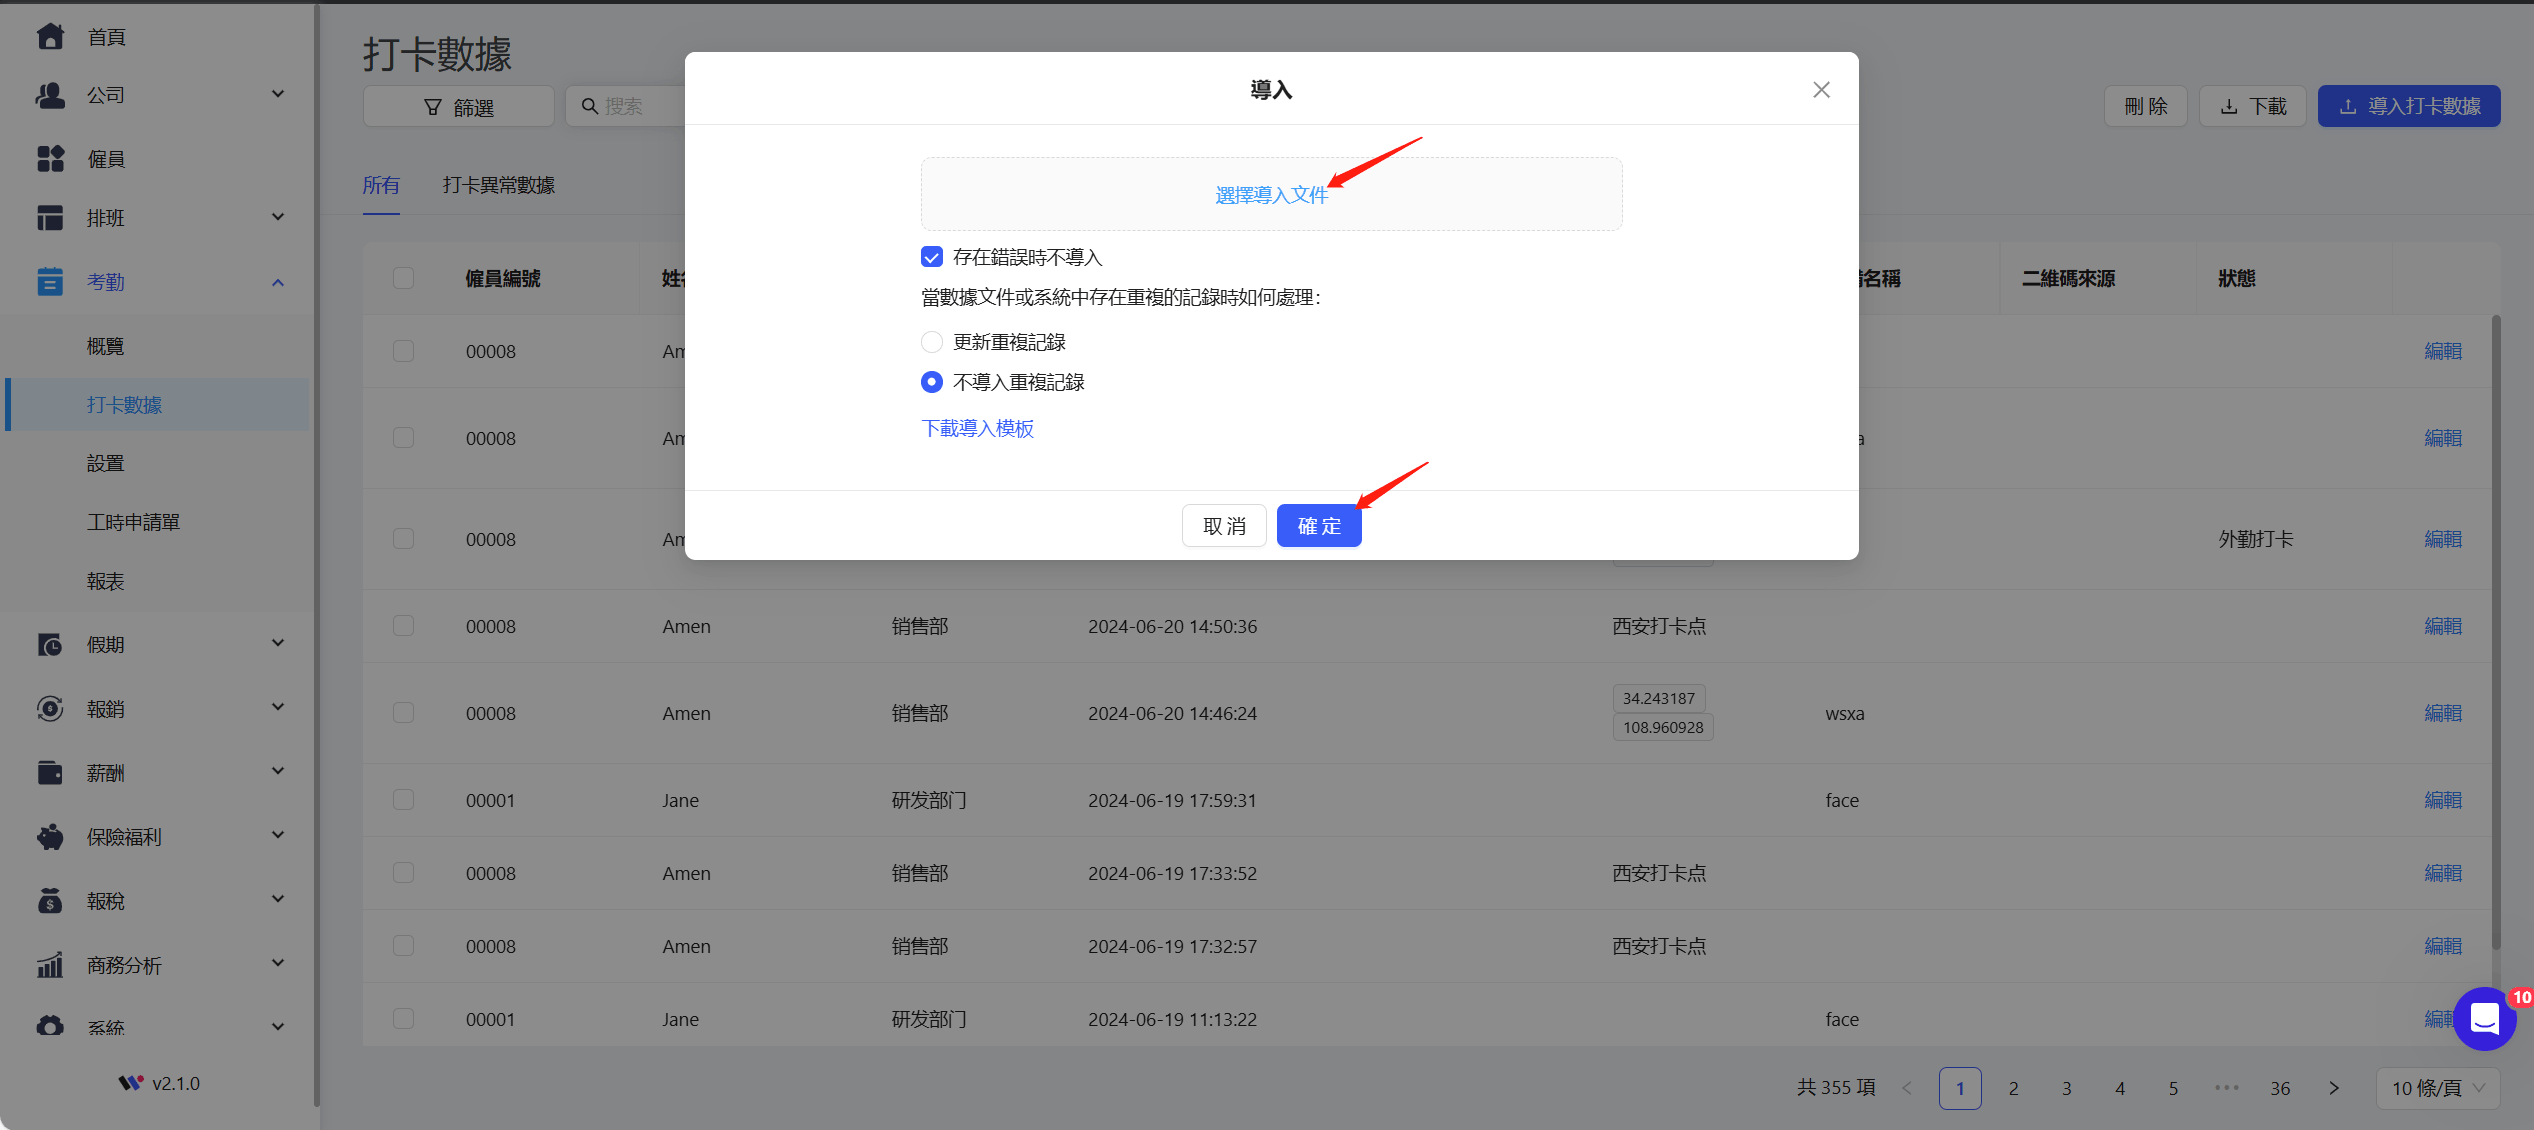2534x1130 pixels.
Task: Expand the 公司 sidebar section
Action: [278, 93]
